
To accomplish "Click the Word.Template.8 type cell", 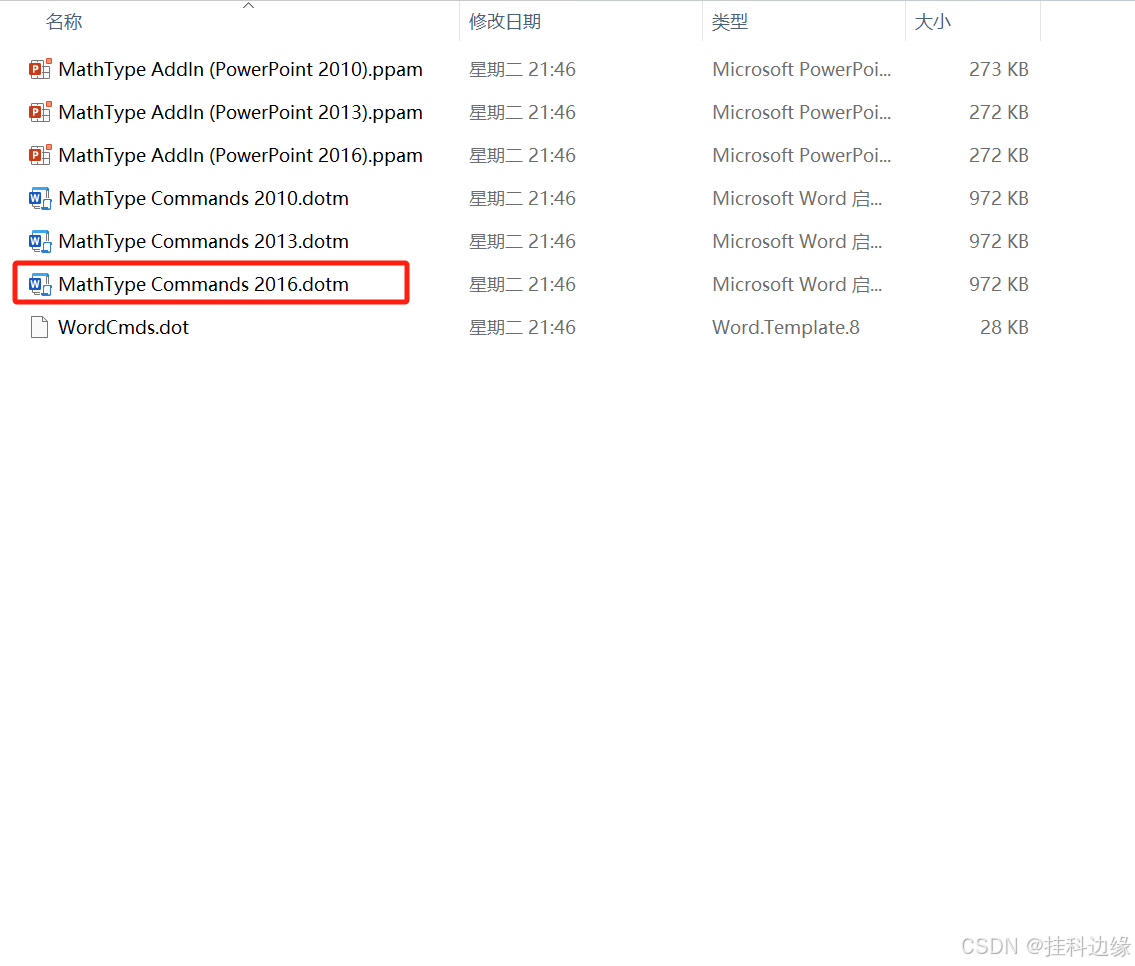I will (786, 327).
